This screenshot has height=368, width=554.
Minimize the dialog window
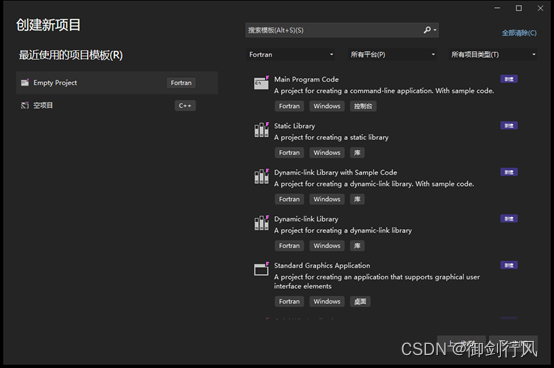point(497,8)
